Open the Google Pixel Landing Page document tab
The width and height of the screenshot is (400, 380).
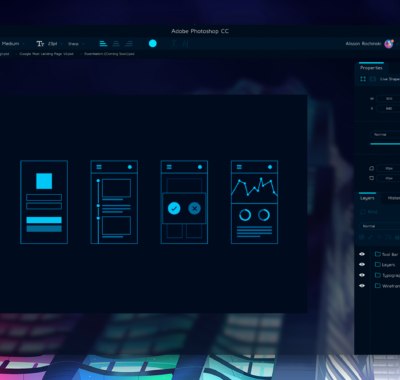click(46, 54)
